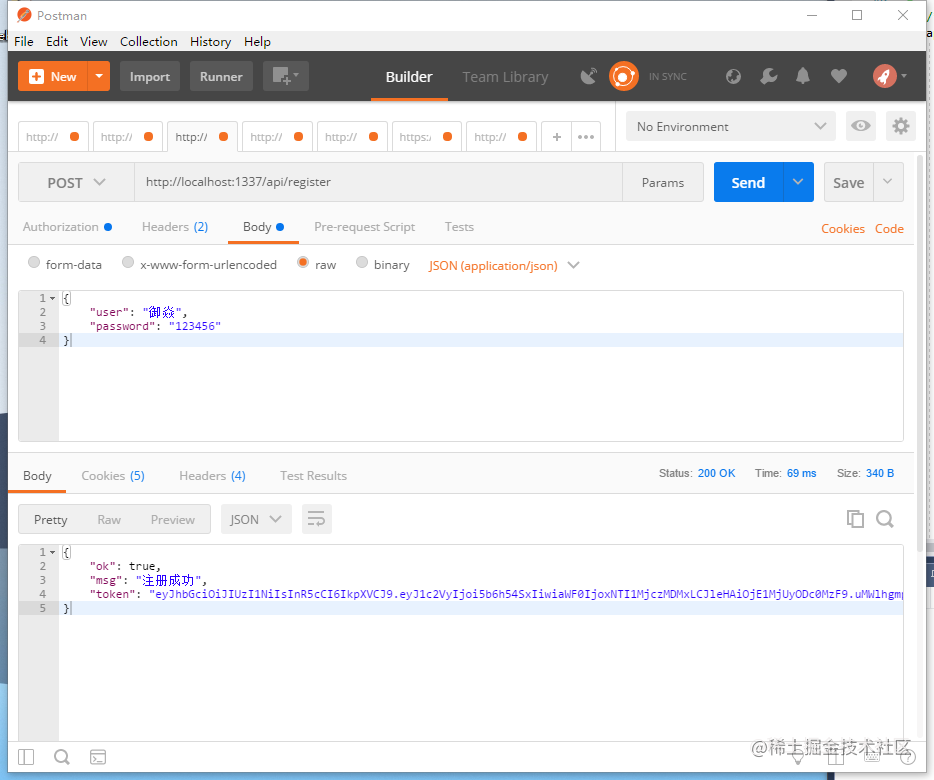This screenshot has width=934, height=780.
Task: Open tab options ellipsis menu
Action: pos(586,137)
